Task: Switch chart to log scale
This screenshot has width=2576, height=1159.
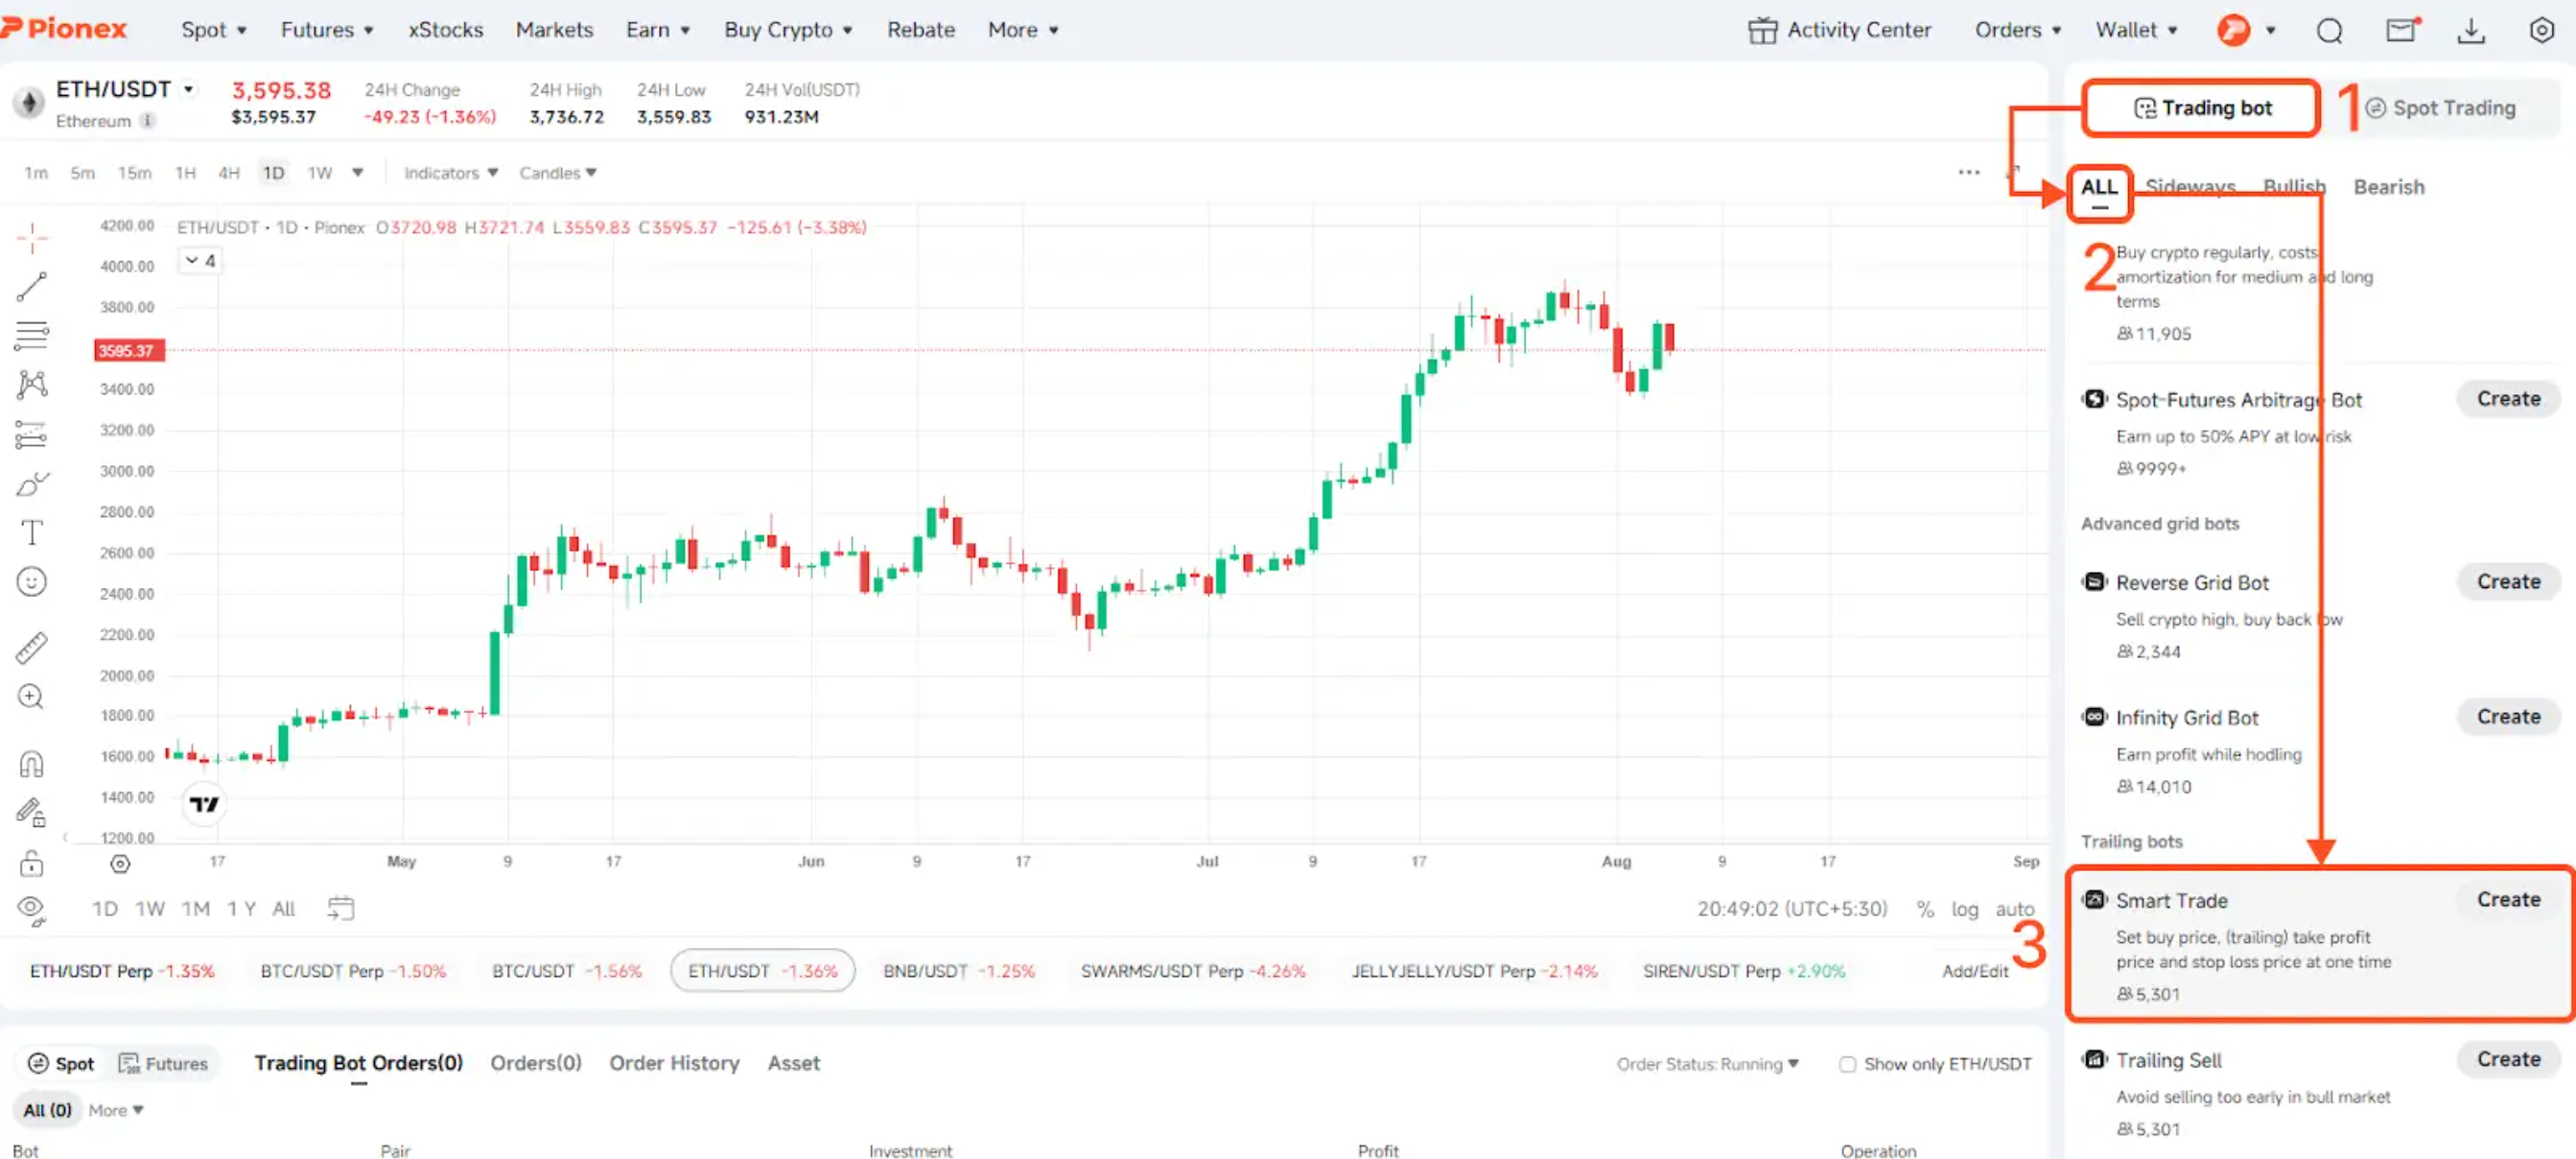Action: [x=1965, y=909]
